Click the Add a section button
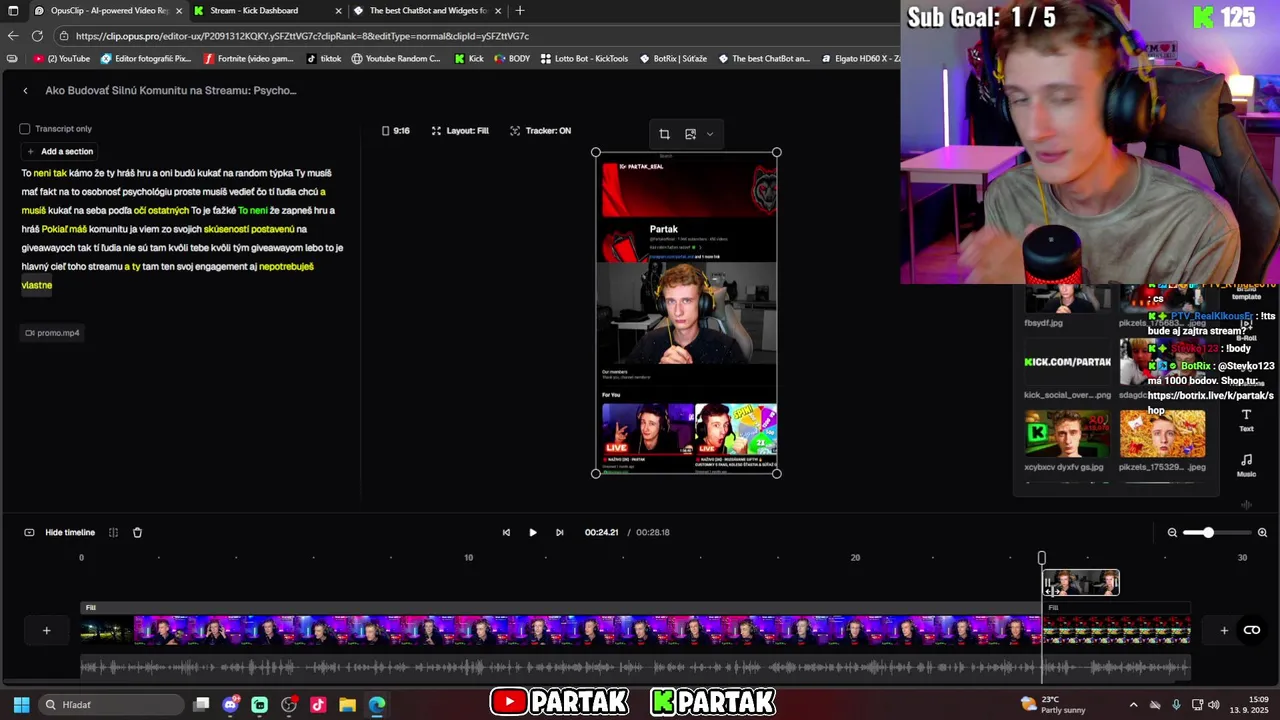Viewport: 1280px width, 720px height. [60, 152]
